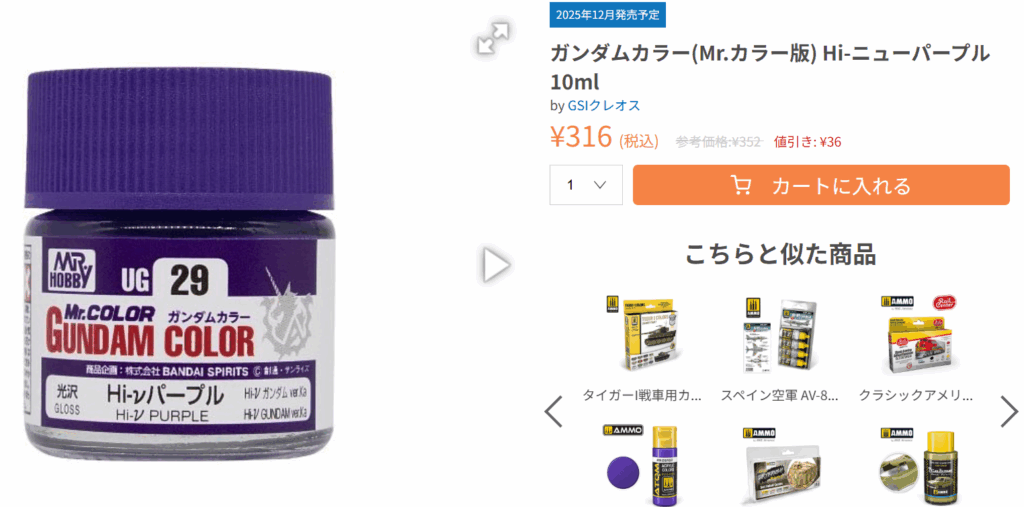The height and width of the screenshot is (507, 1024).
Task: Expand product image to fullscreen view
Action: click(x=493, y=37)
